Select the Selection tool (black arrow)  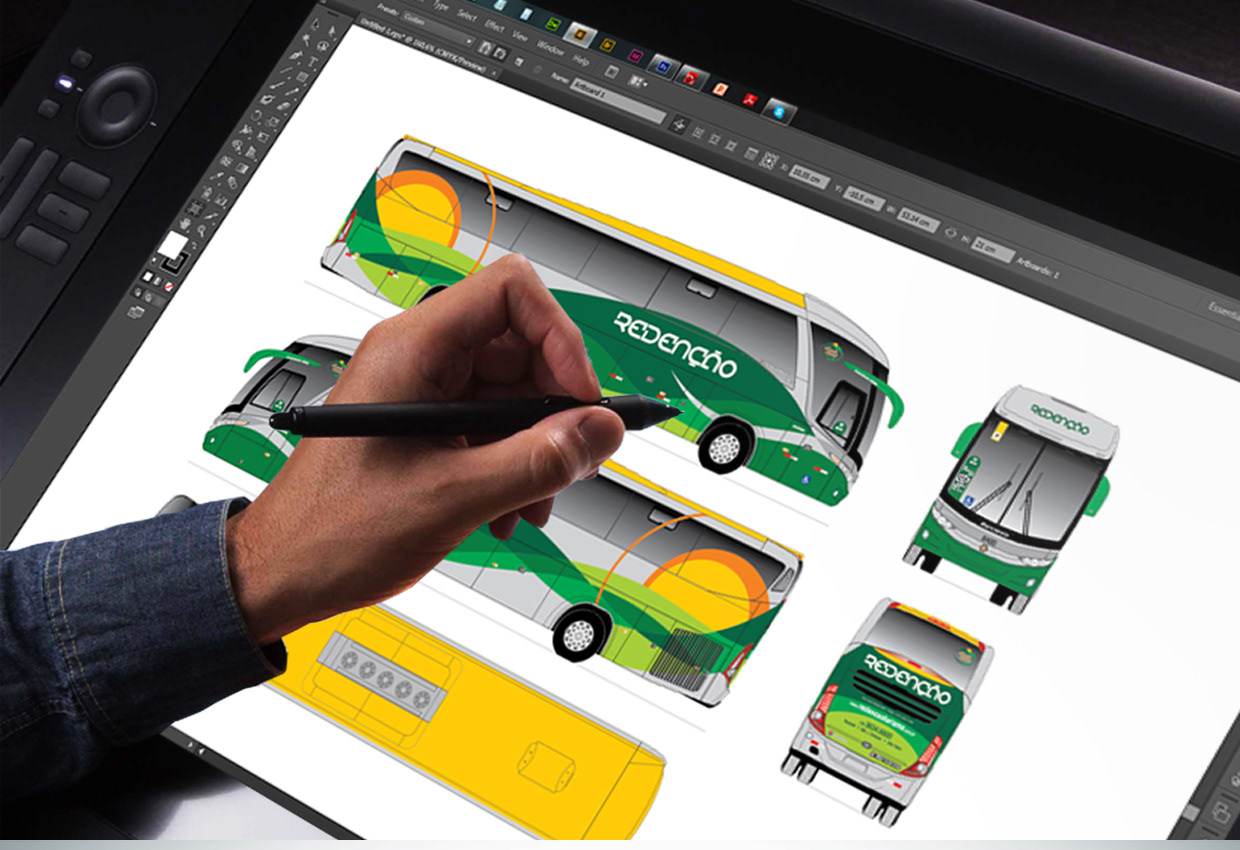click(315, 24)
